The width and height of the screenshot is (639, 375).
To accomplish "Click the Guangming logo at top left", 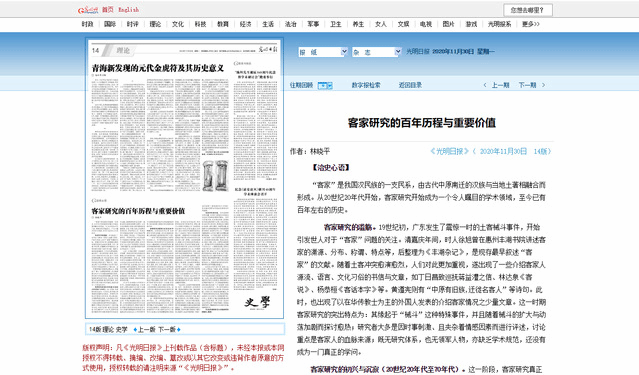I will click(x=88, y=10).
